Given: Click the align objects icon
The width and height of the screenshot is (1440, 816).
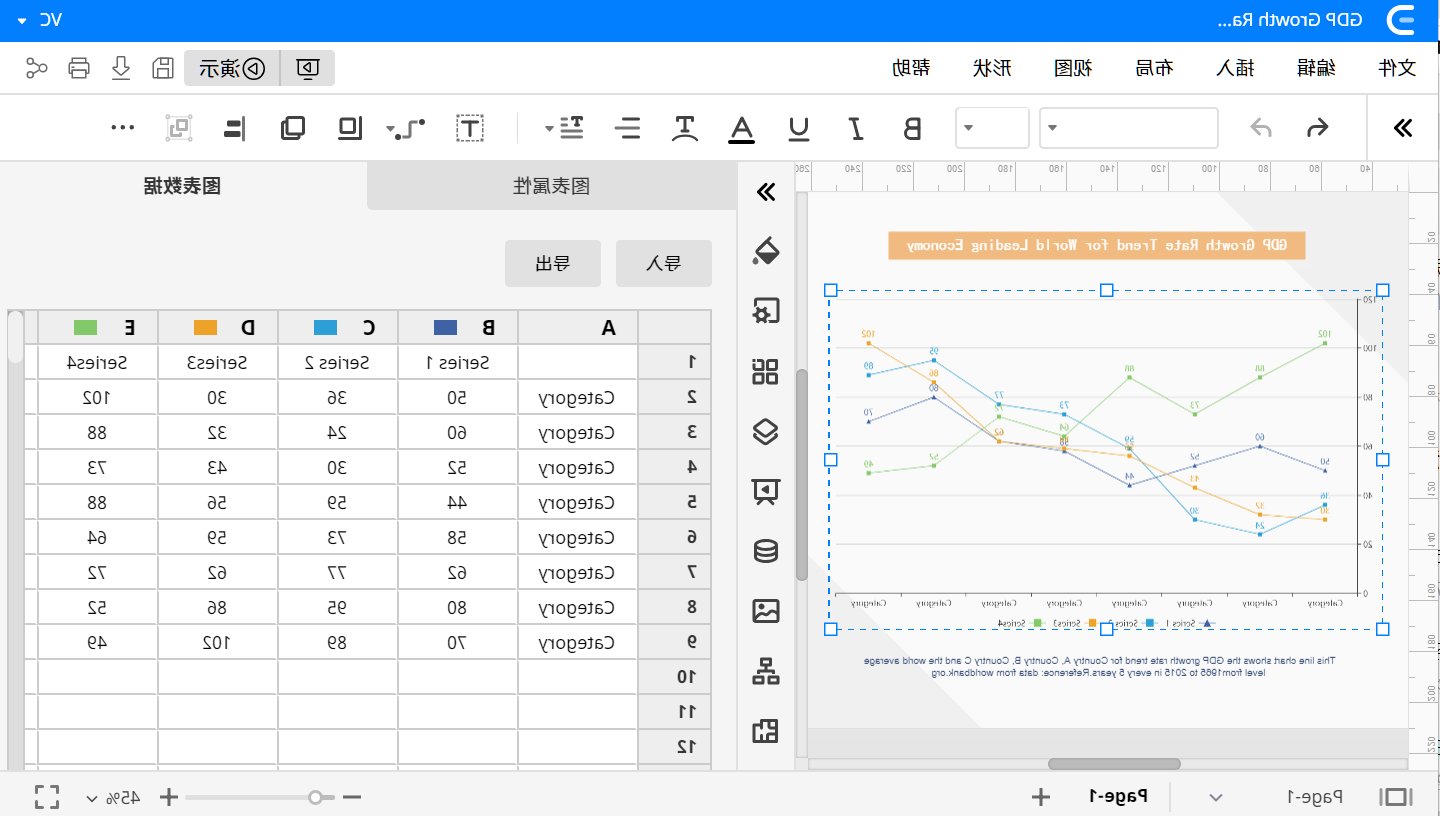Looking at the screenshot, I should (x=233, y=128).
